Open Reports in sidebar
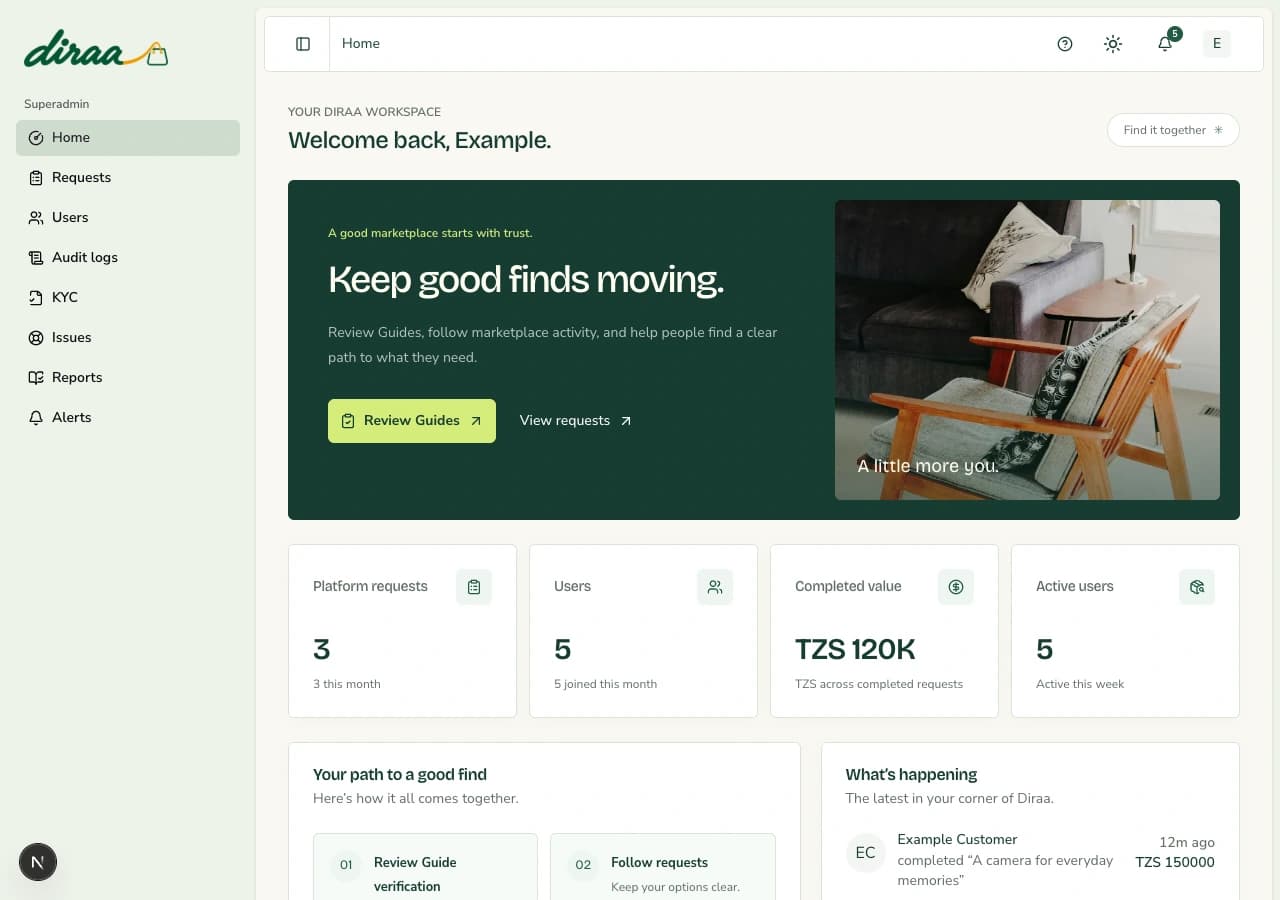 [x=128, y=378]
